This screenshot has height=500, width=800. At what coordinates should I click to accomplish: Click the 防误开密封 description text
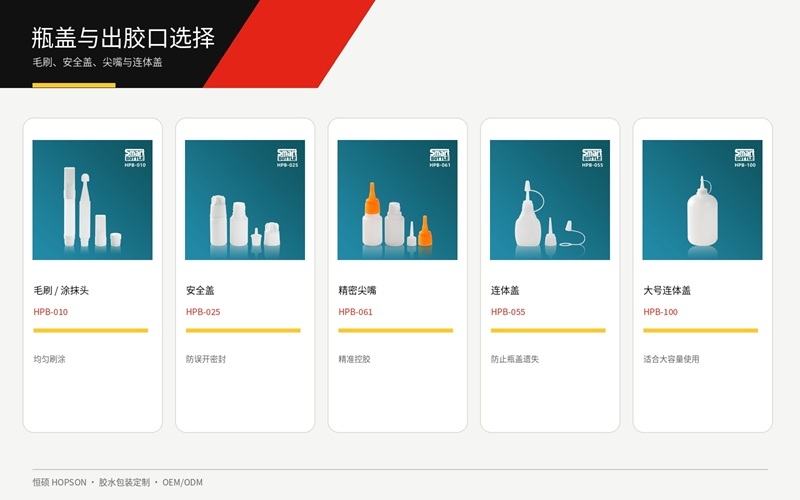(x=206, y=359)
